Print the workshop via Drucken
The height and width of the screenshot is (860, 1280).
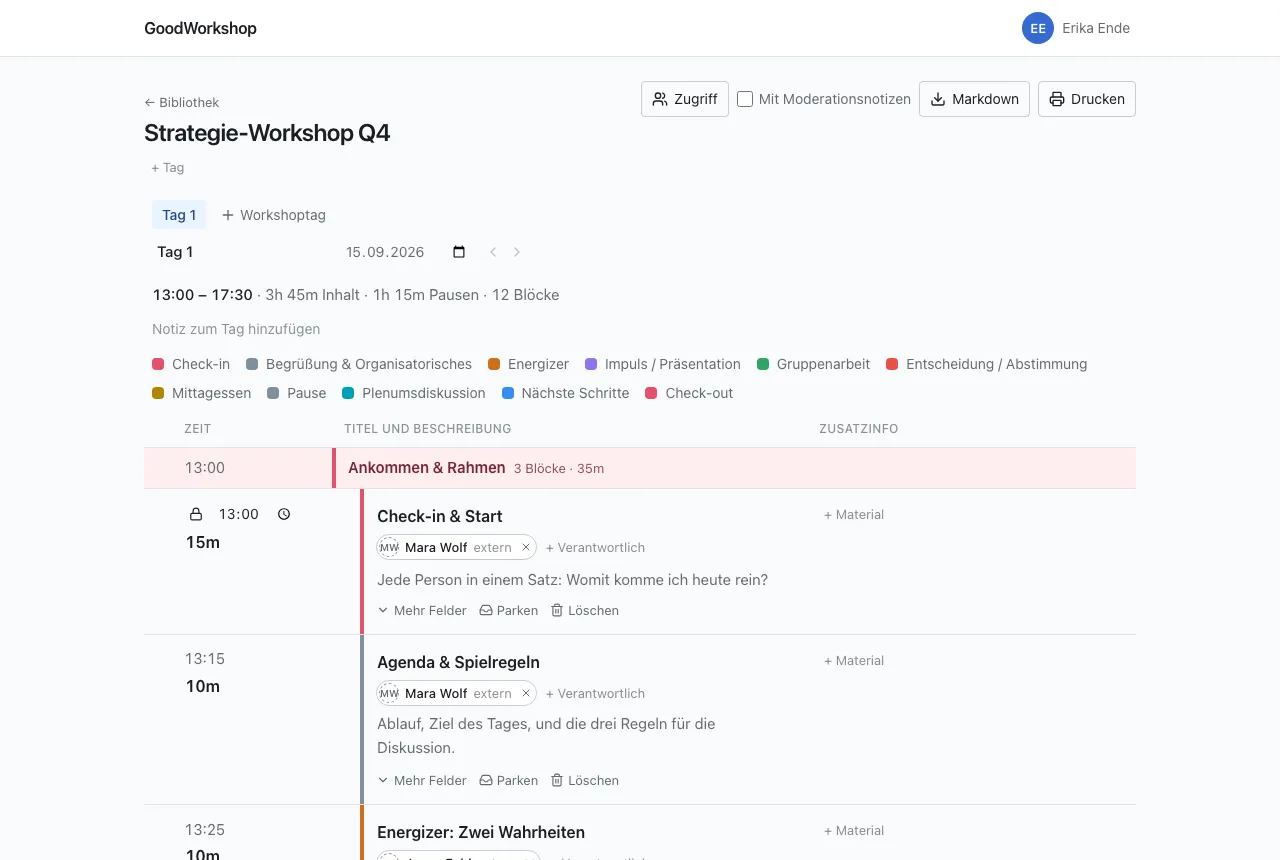click(x=1087, y=99)
